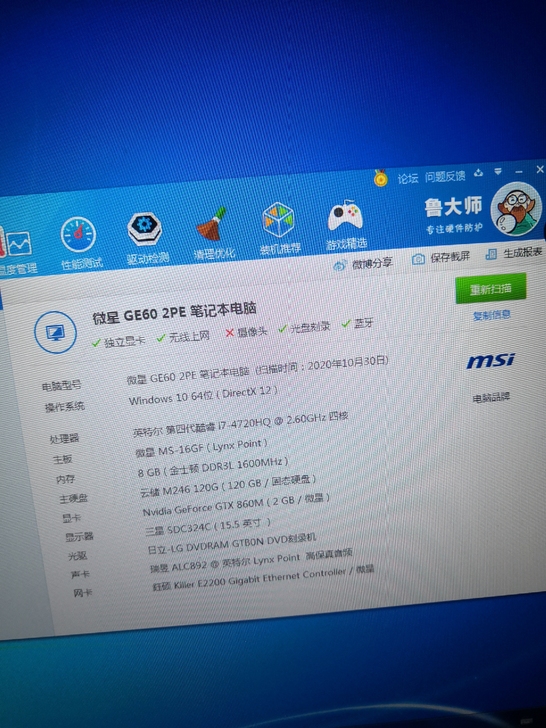The height and width of the screenshot is (728, 546).
Task: Click the 内存 label
Action: (65, 479)
